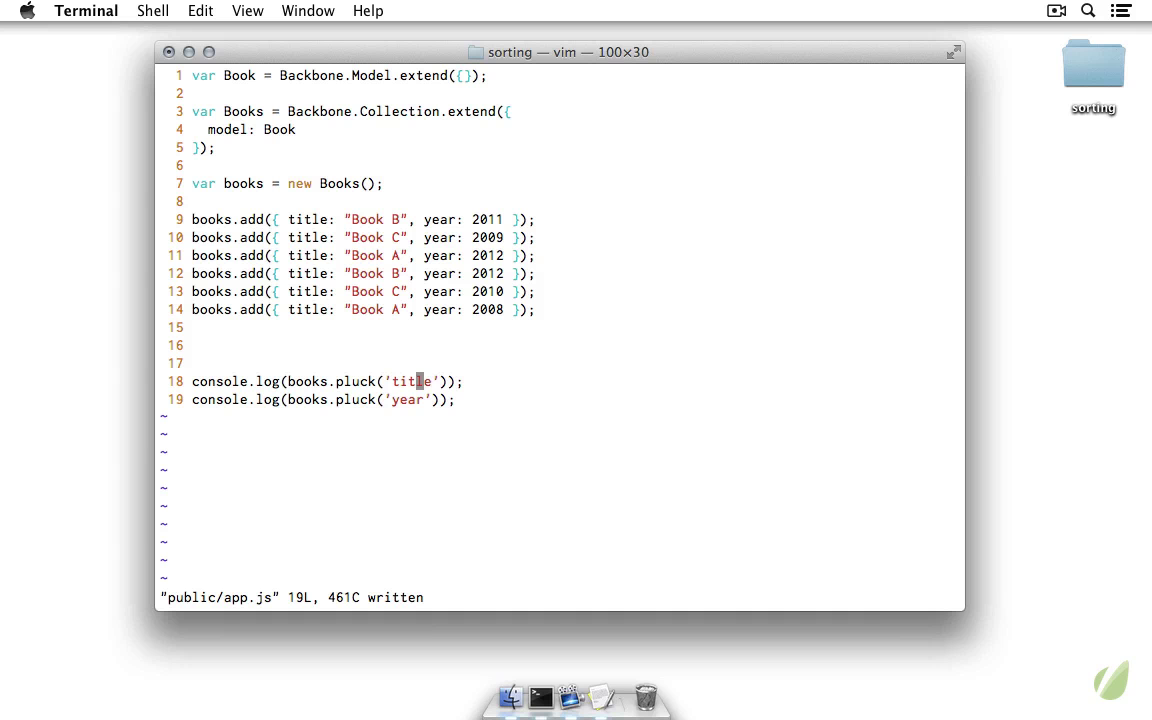Open the Edit menu
The image size is (1152, 720).
200,11
